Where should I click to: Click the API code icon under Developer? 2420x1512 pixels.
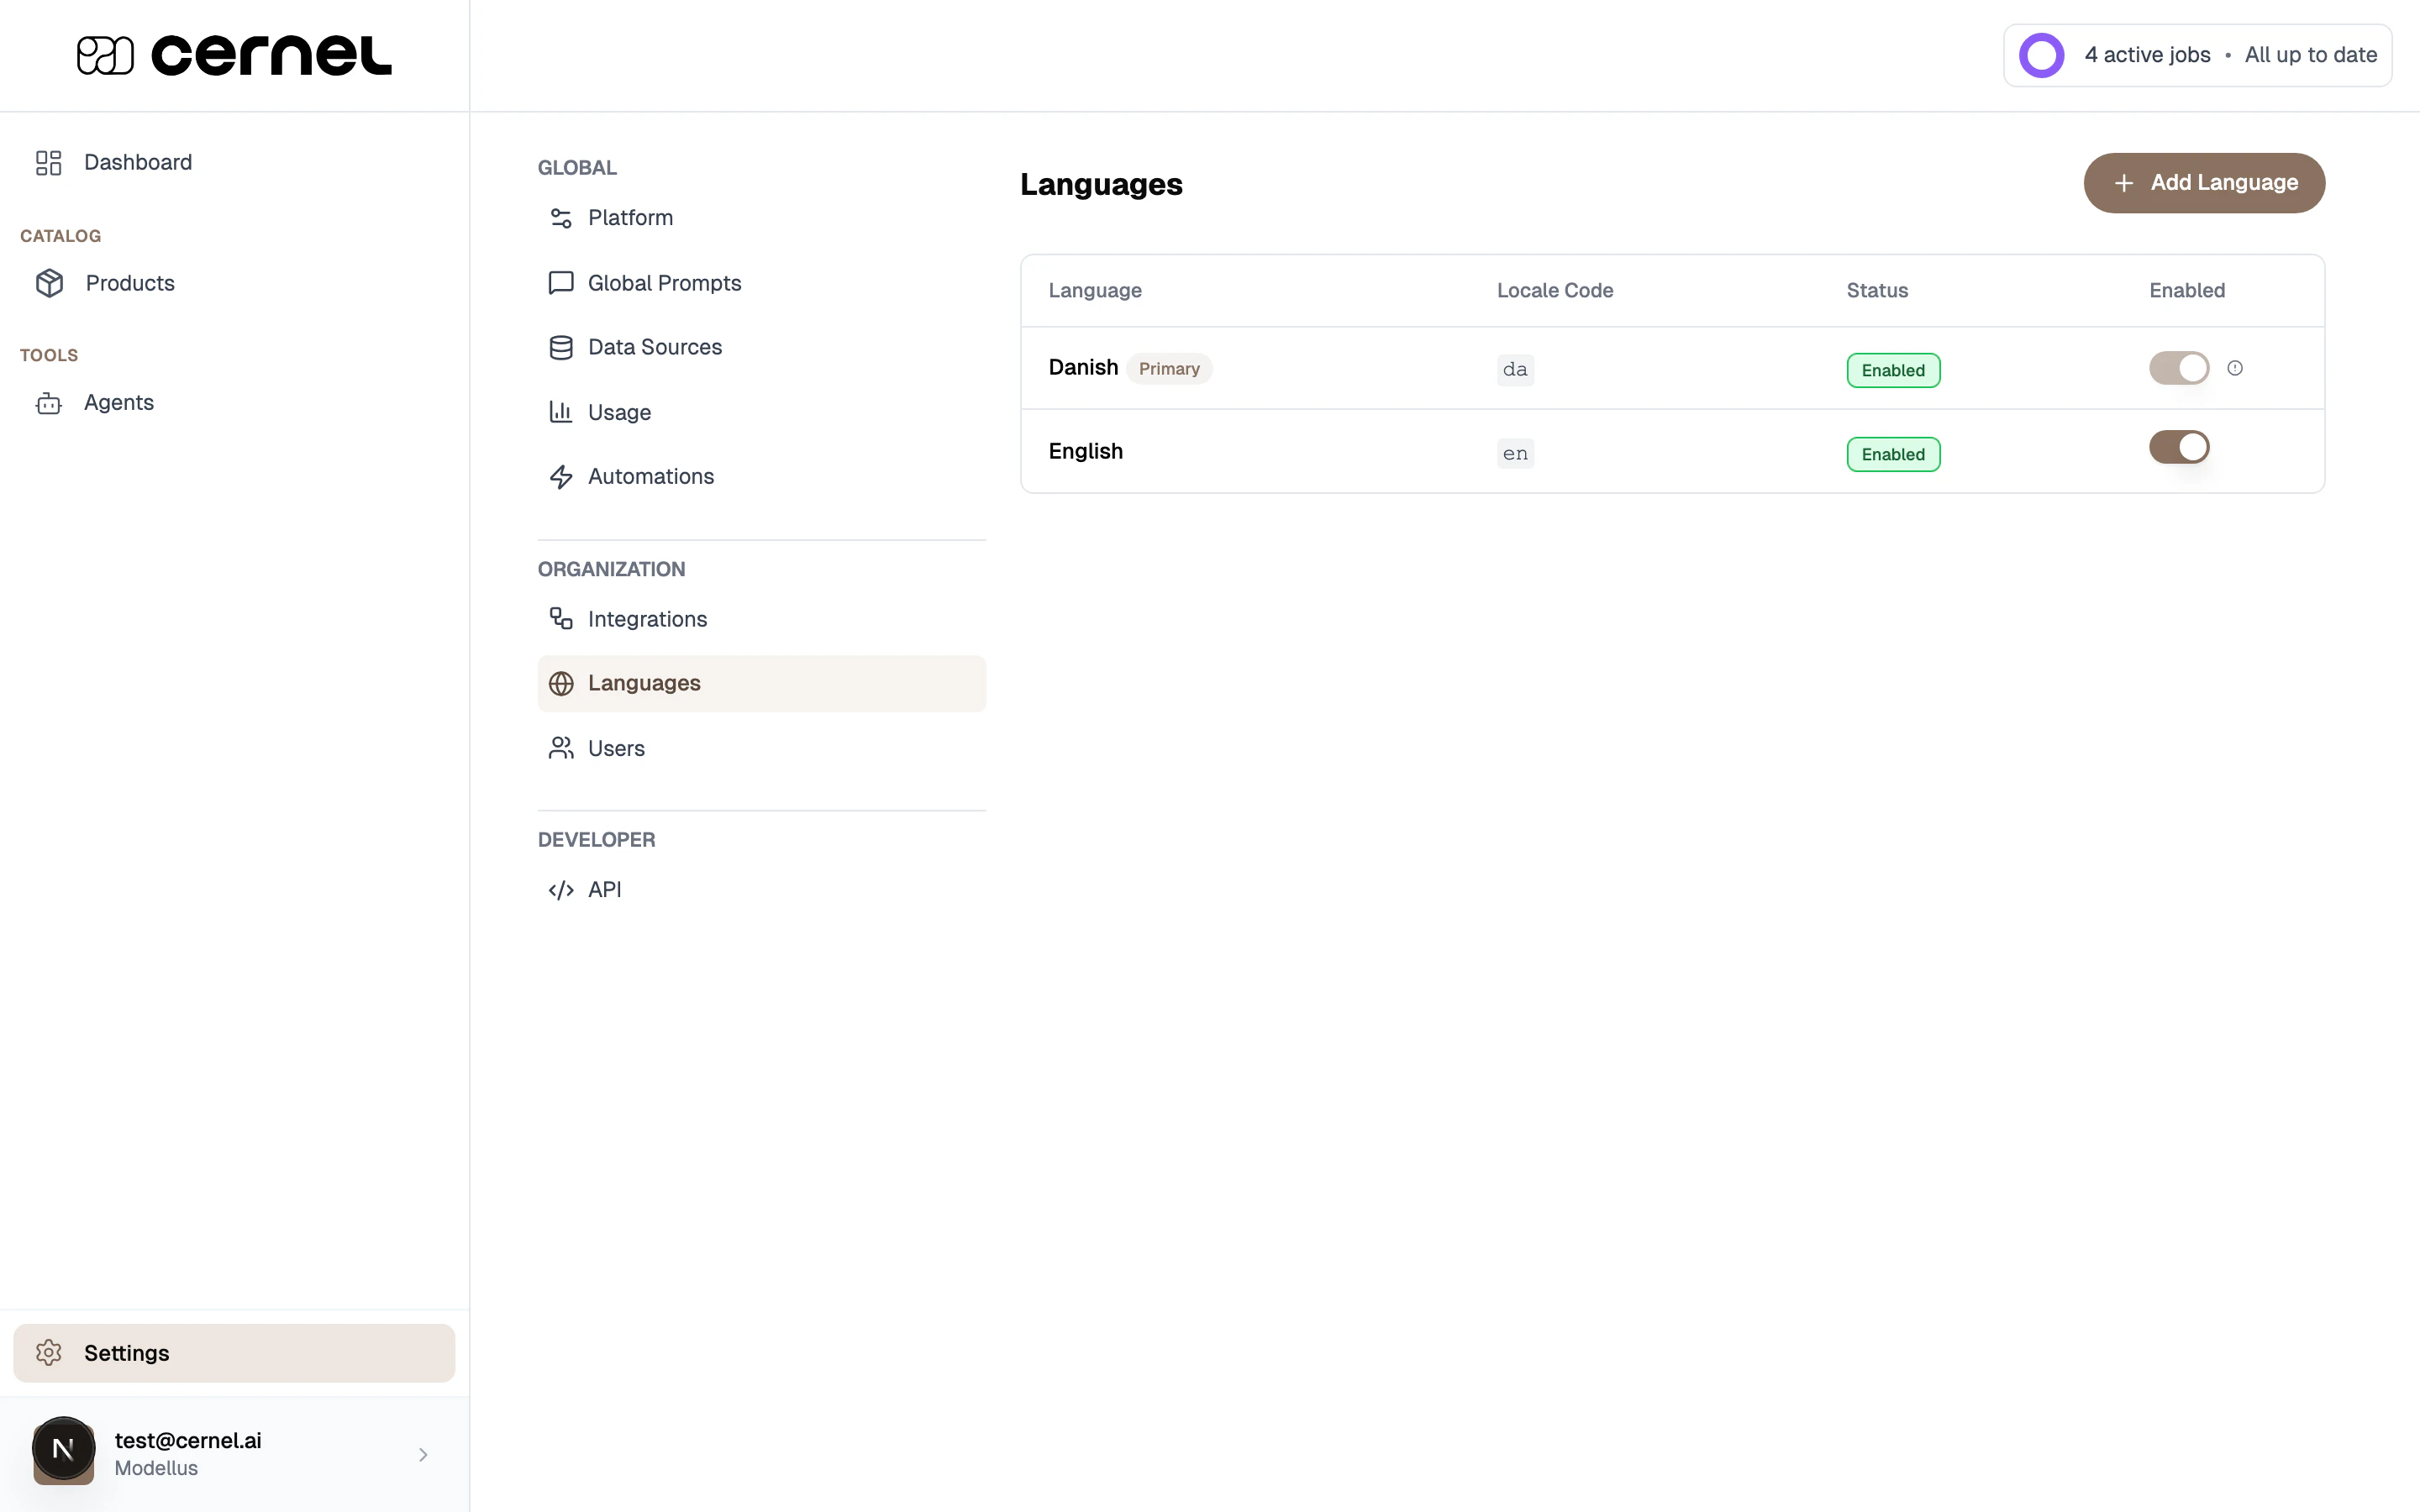(560, 889)
